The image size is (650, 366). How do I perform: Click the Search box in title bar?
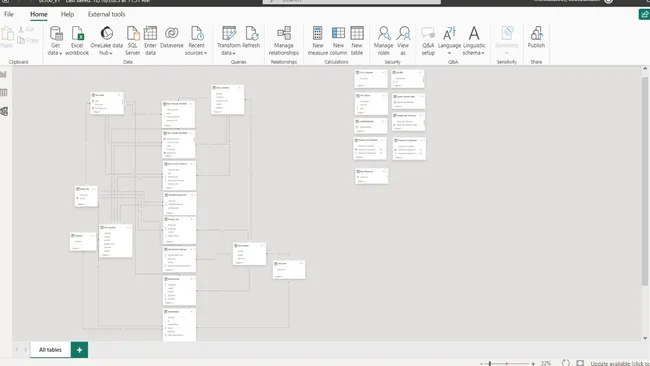pyautogui.click(x=352, y=1)
